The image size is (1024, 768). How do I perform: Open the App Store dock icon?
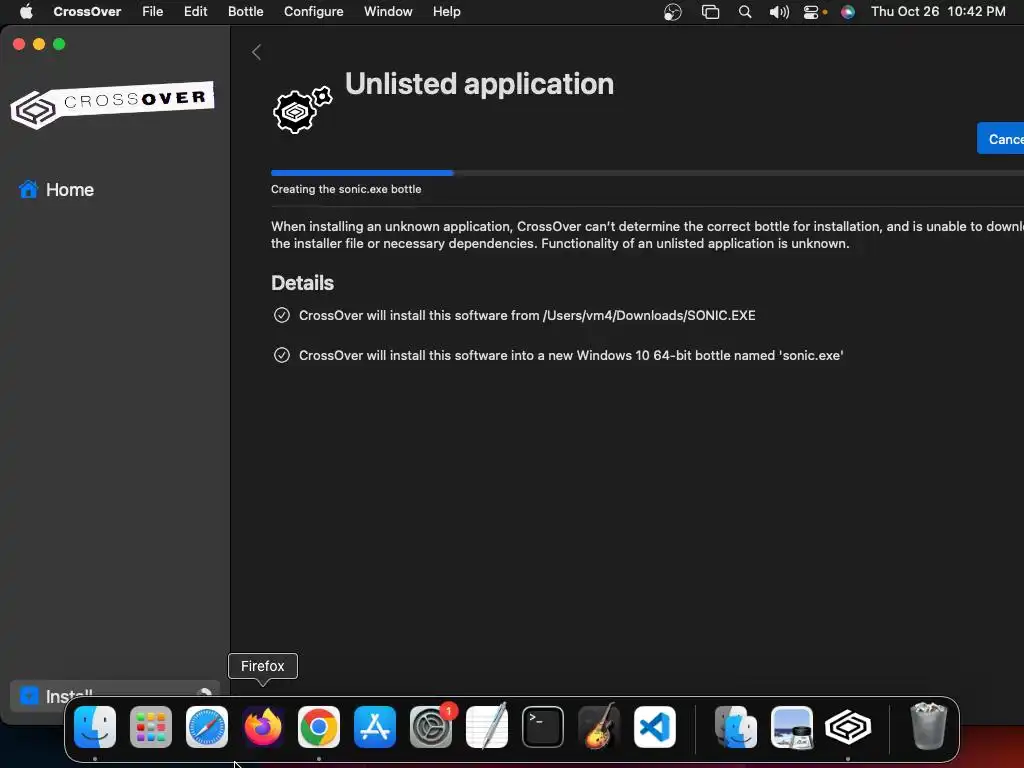(375, 727)
